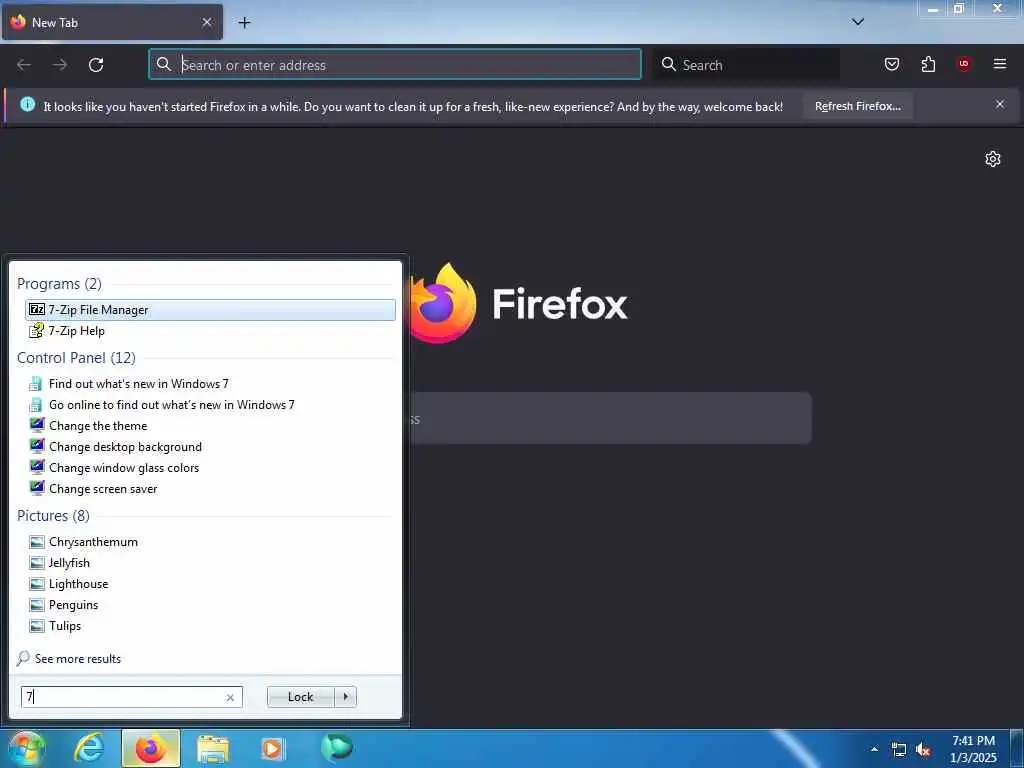This screenshot has height=768, width=1024.
Task: Click the Firefox logo on new tab page
Action: [x=444, y=303]
